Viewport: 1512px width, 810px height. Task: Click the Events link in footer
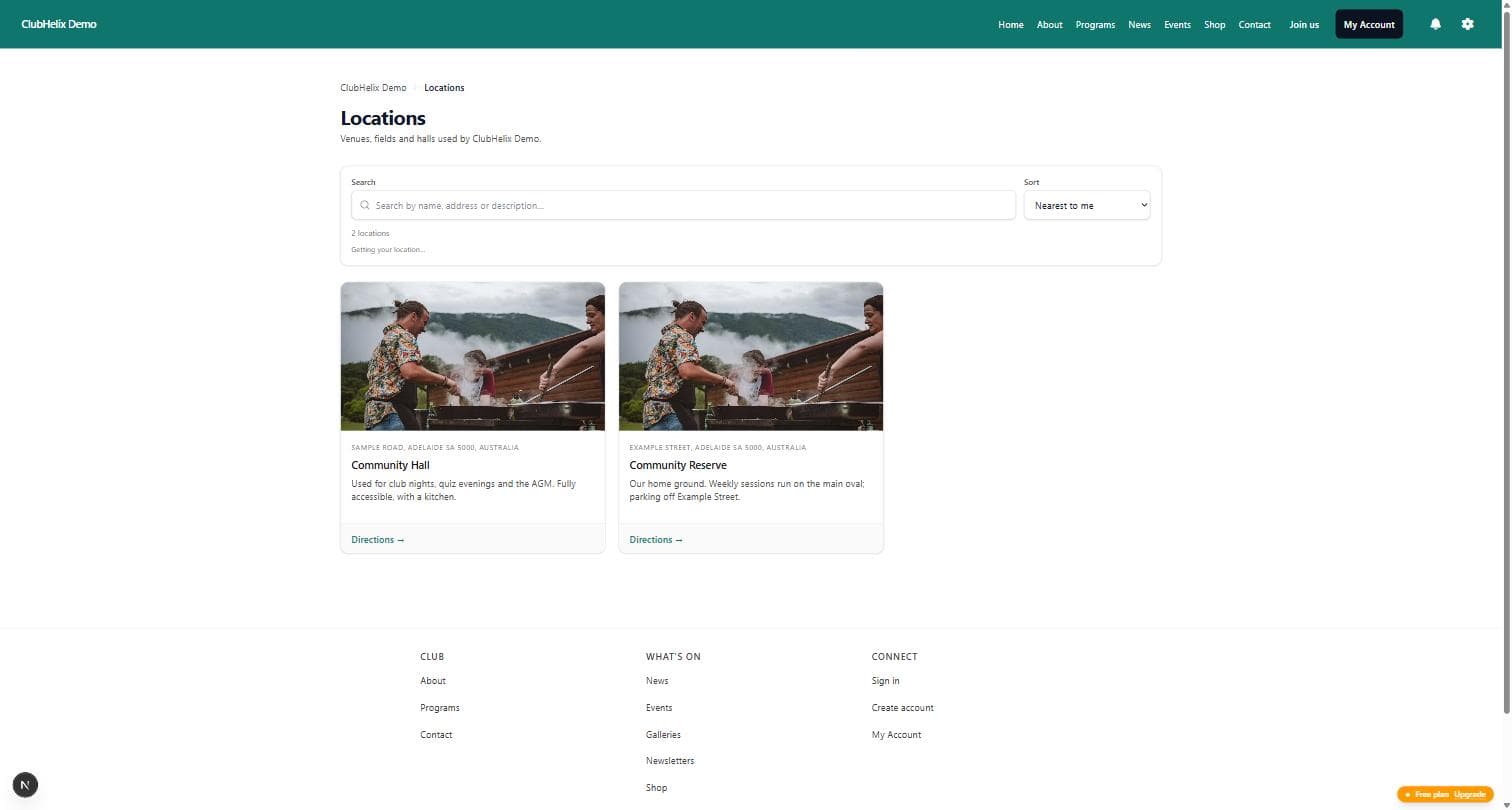[659, 708]
